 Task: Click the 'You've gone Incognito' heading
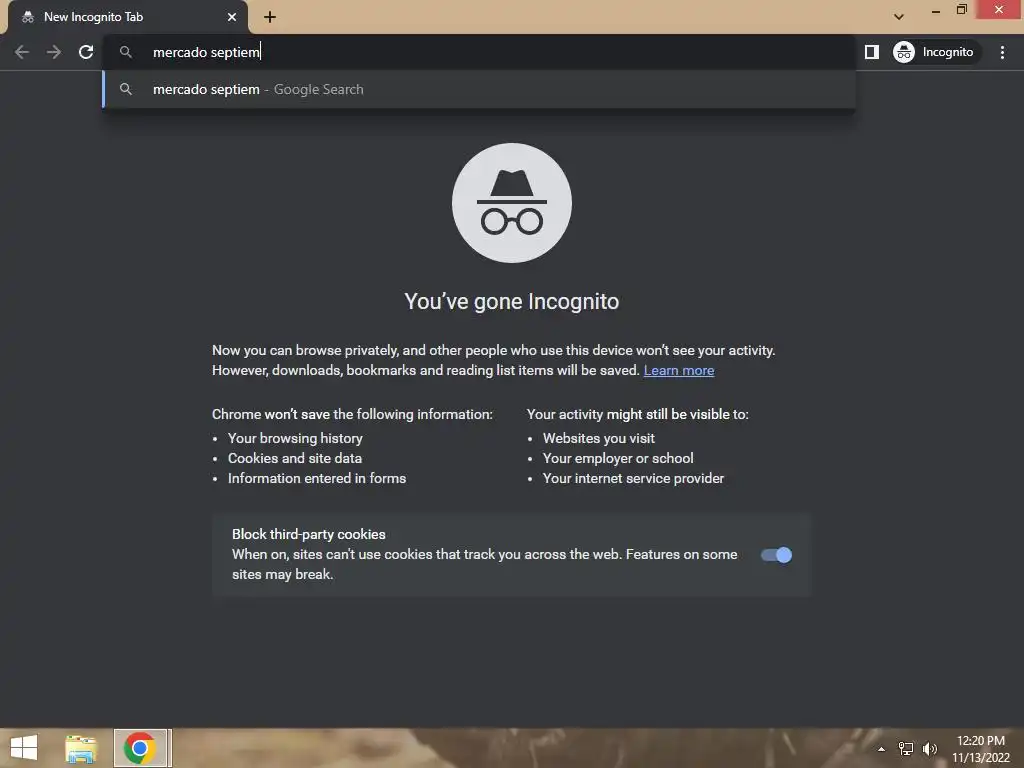click(512, 302)
